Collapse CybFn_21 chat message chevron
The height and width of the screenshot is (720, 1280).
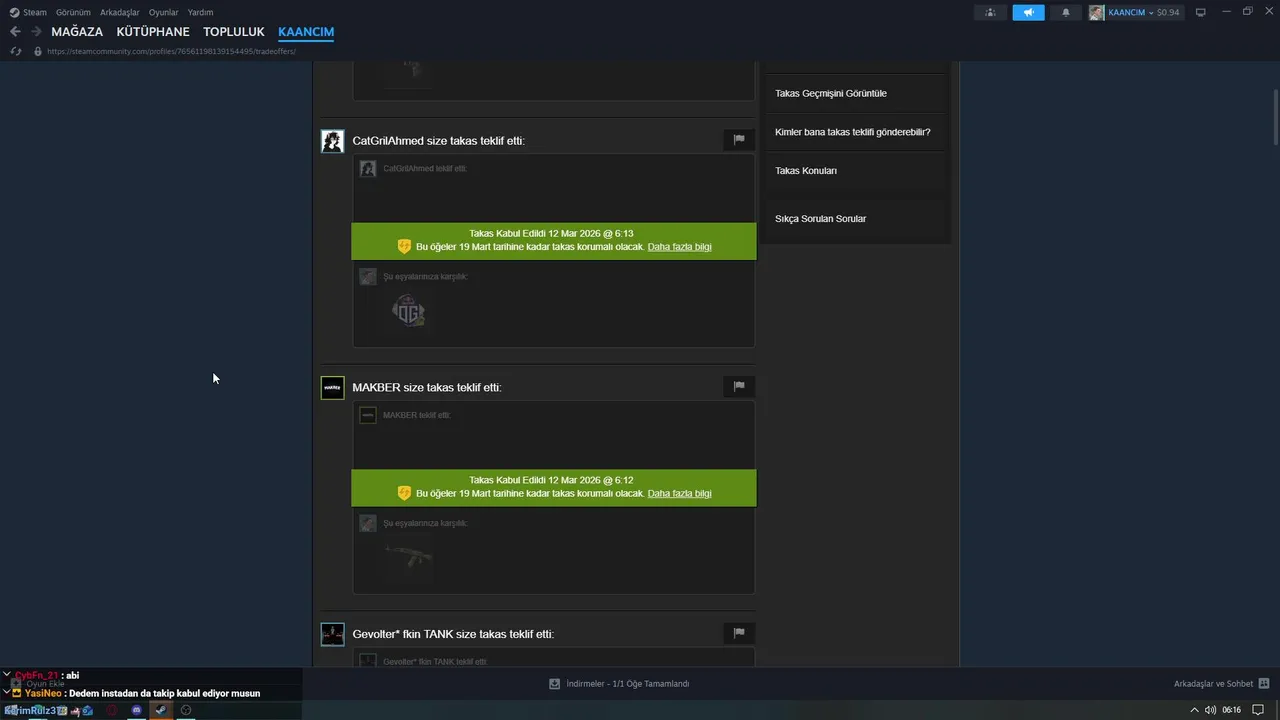(7, 675)
